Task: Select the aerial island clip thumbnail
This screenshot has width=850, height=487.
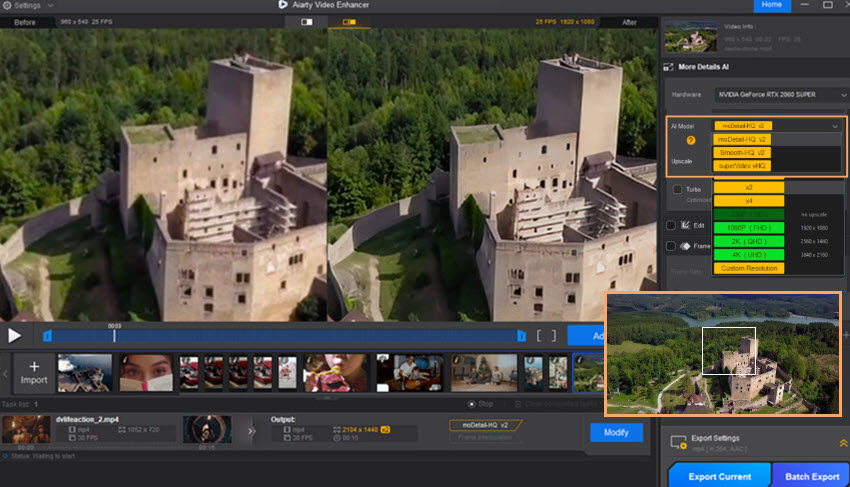Action: 85,373
